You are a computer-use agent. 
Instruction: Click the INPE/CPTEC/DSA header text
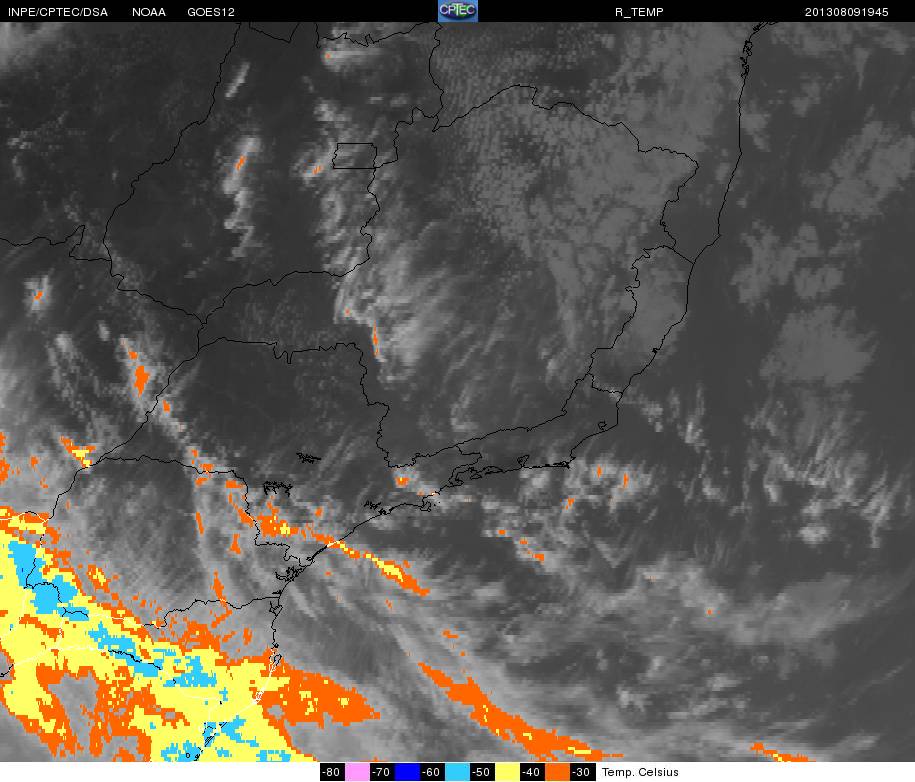point(58,12)
